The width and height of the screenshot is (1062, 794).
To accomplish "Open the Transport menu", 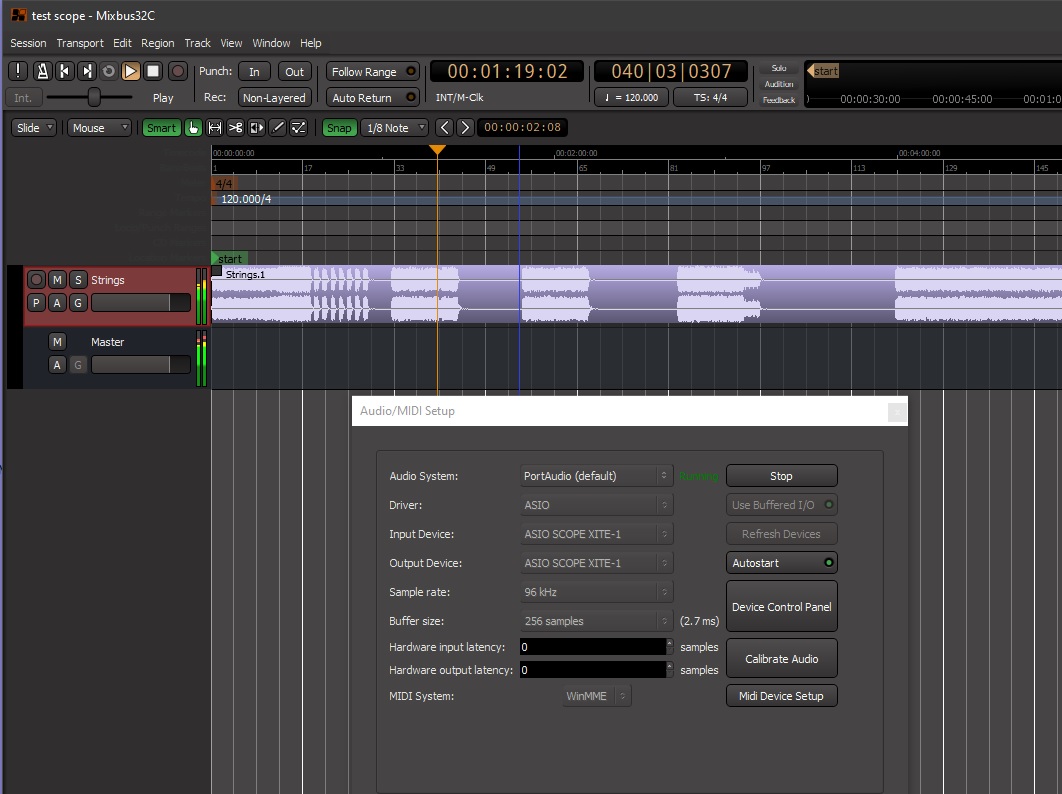I will pyautogui.click(x=80, y=43).
